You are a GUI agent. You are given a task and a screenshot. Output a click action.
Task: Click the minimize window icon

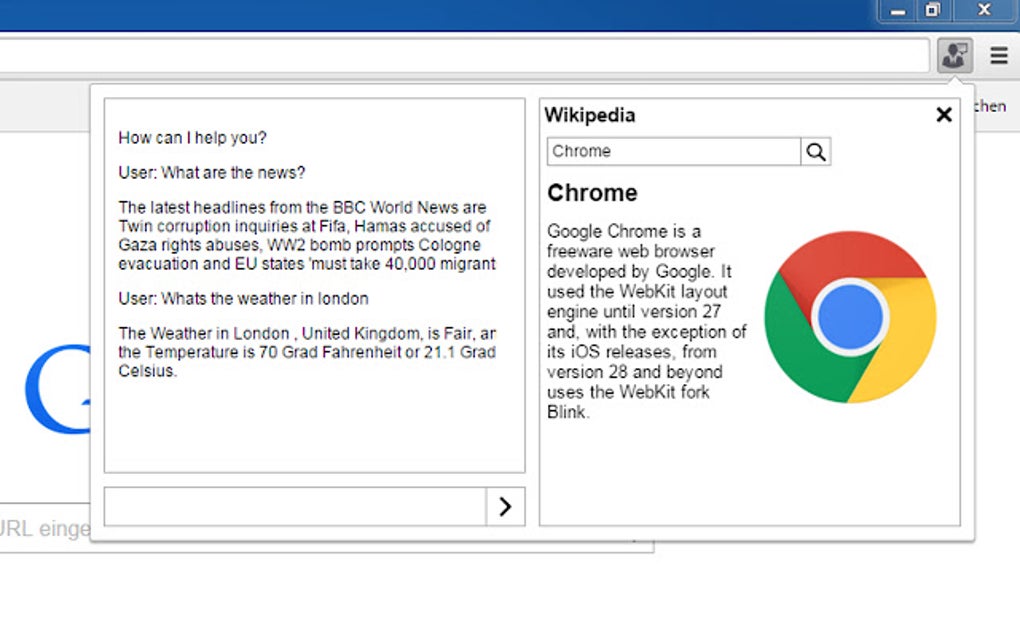coord(896,10)
